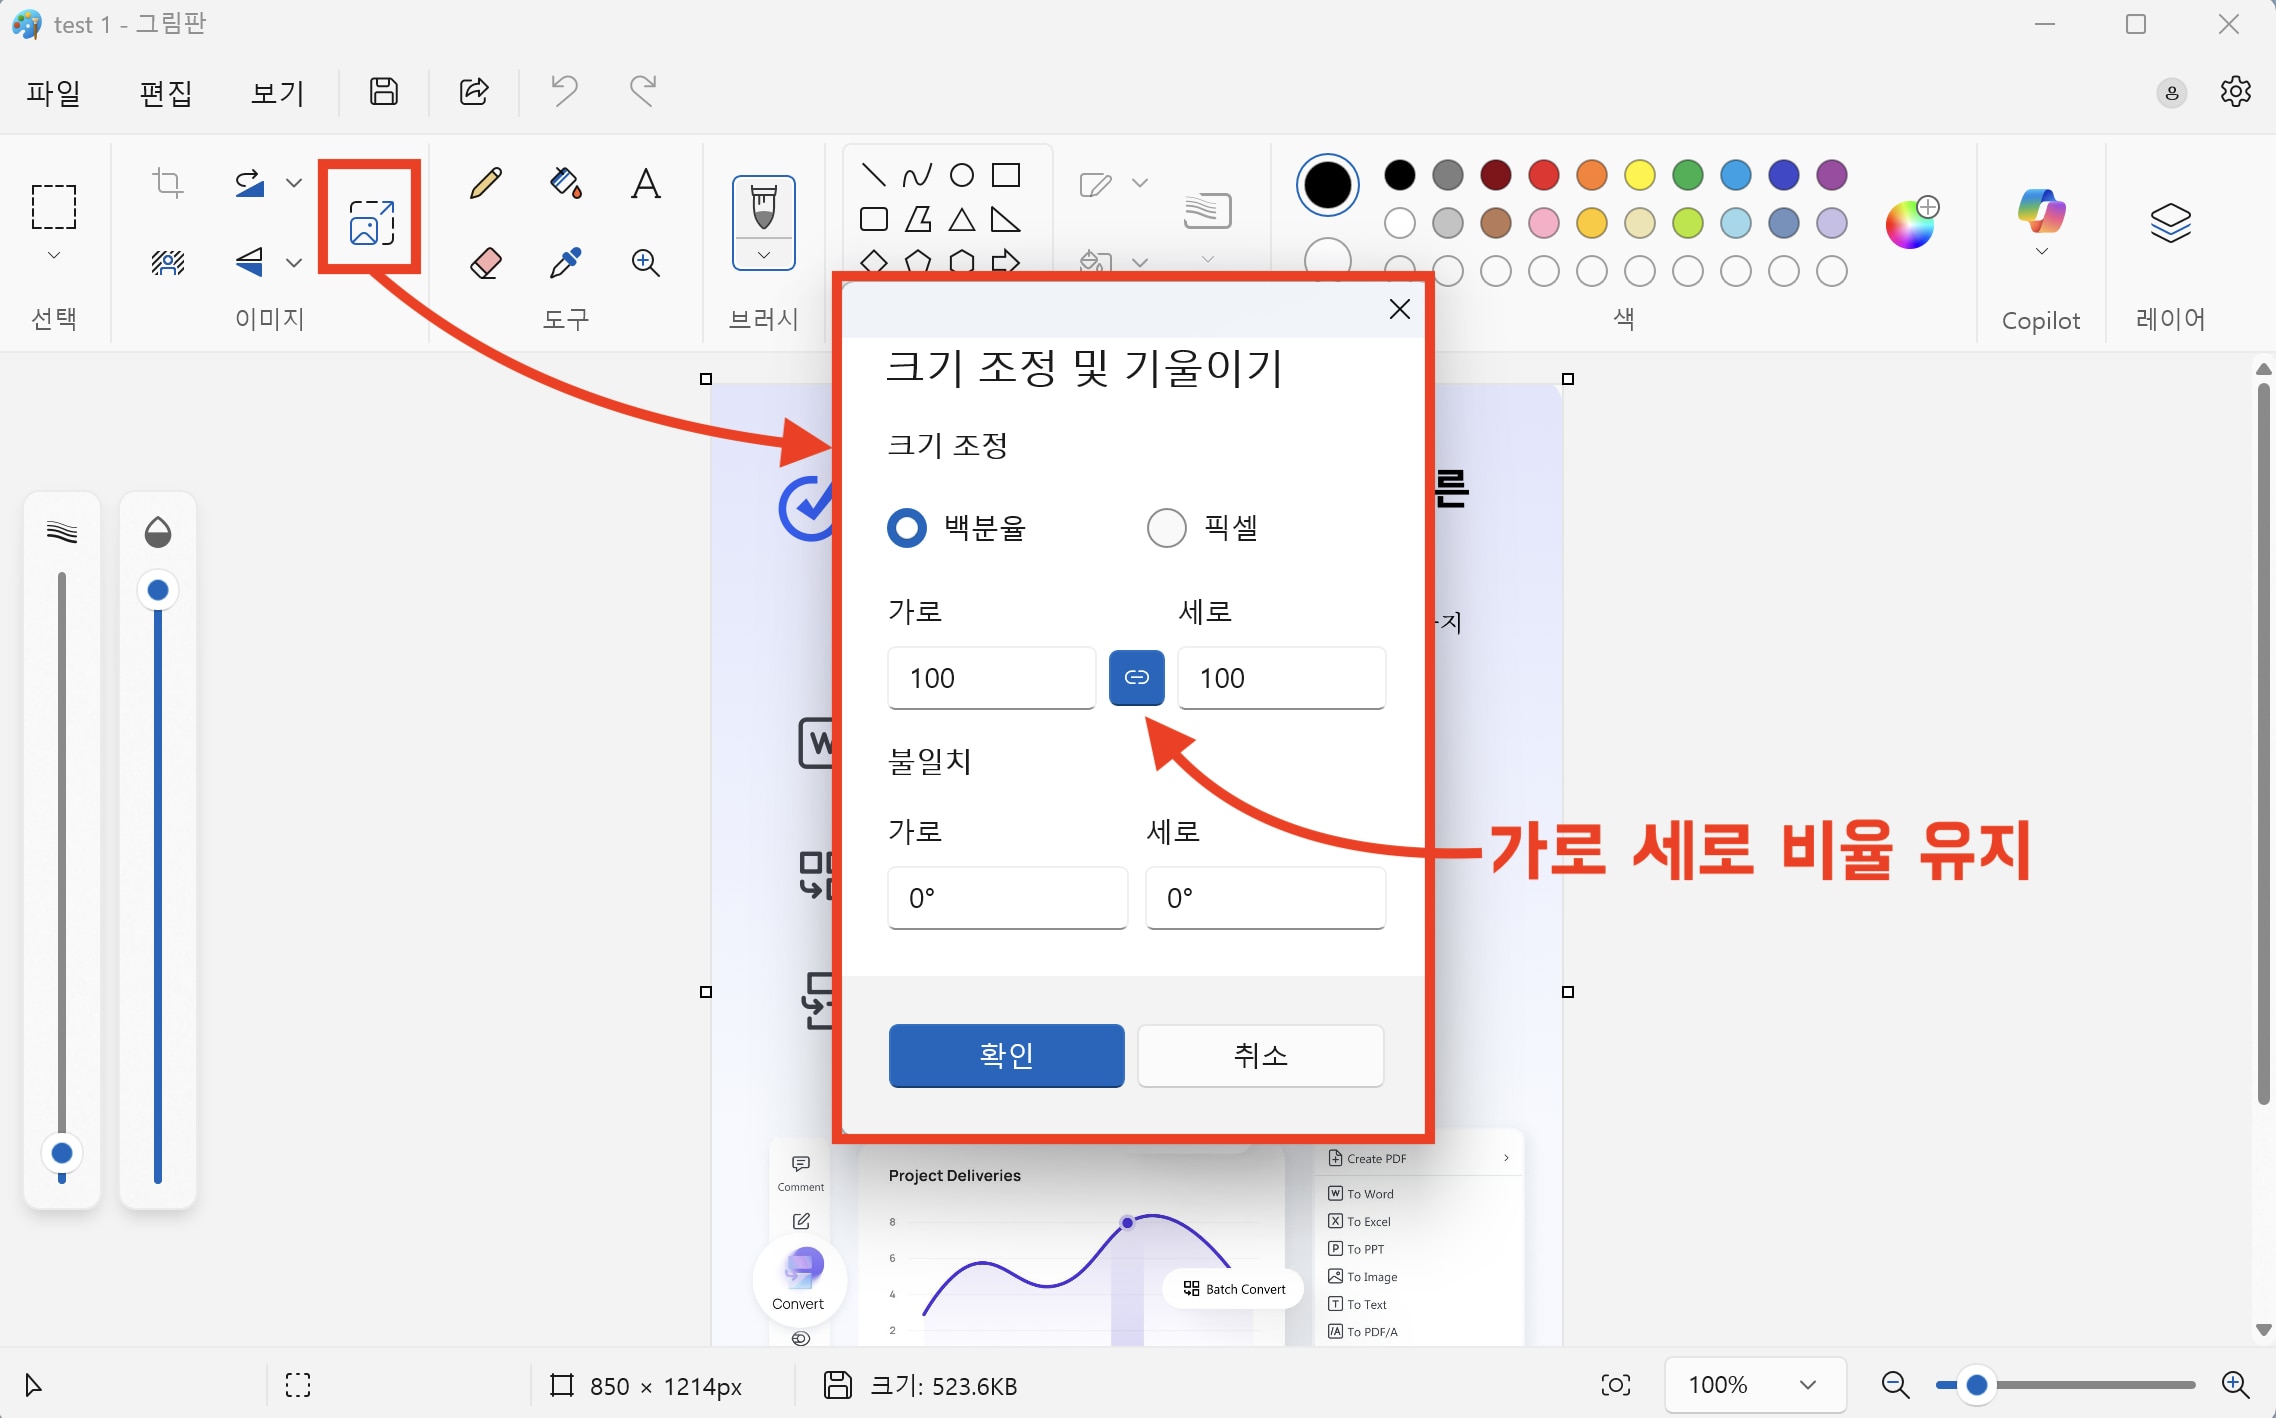Click the 확인 button
The height and width of the screenshot is (1418, 2276).
[1006, 1055]
